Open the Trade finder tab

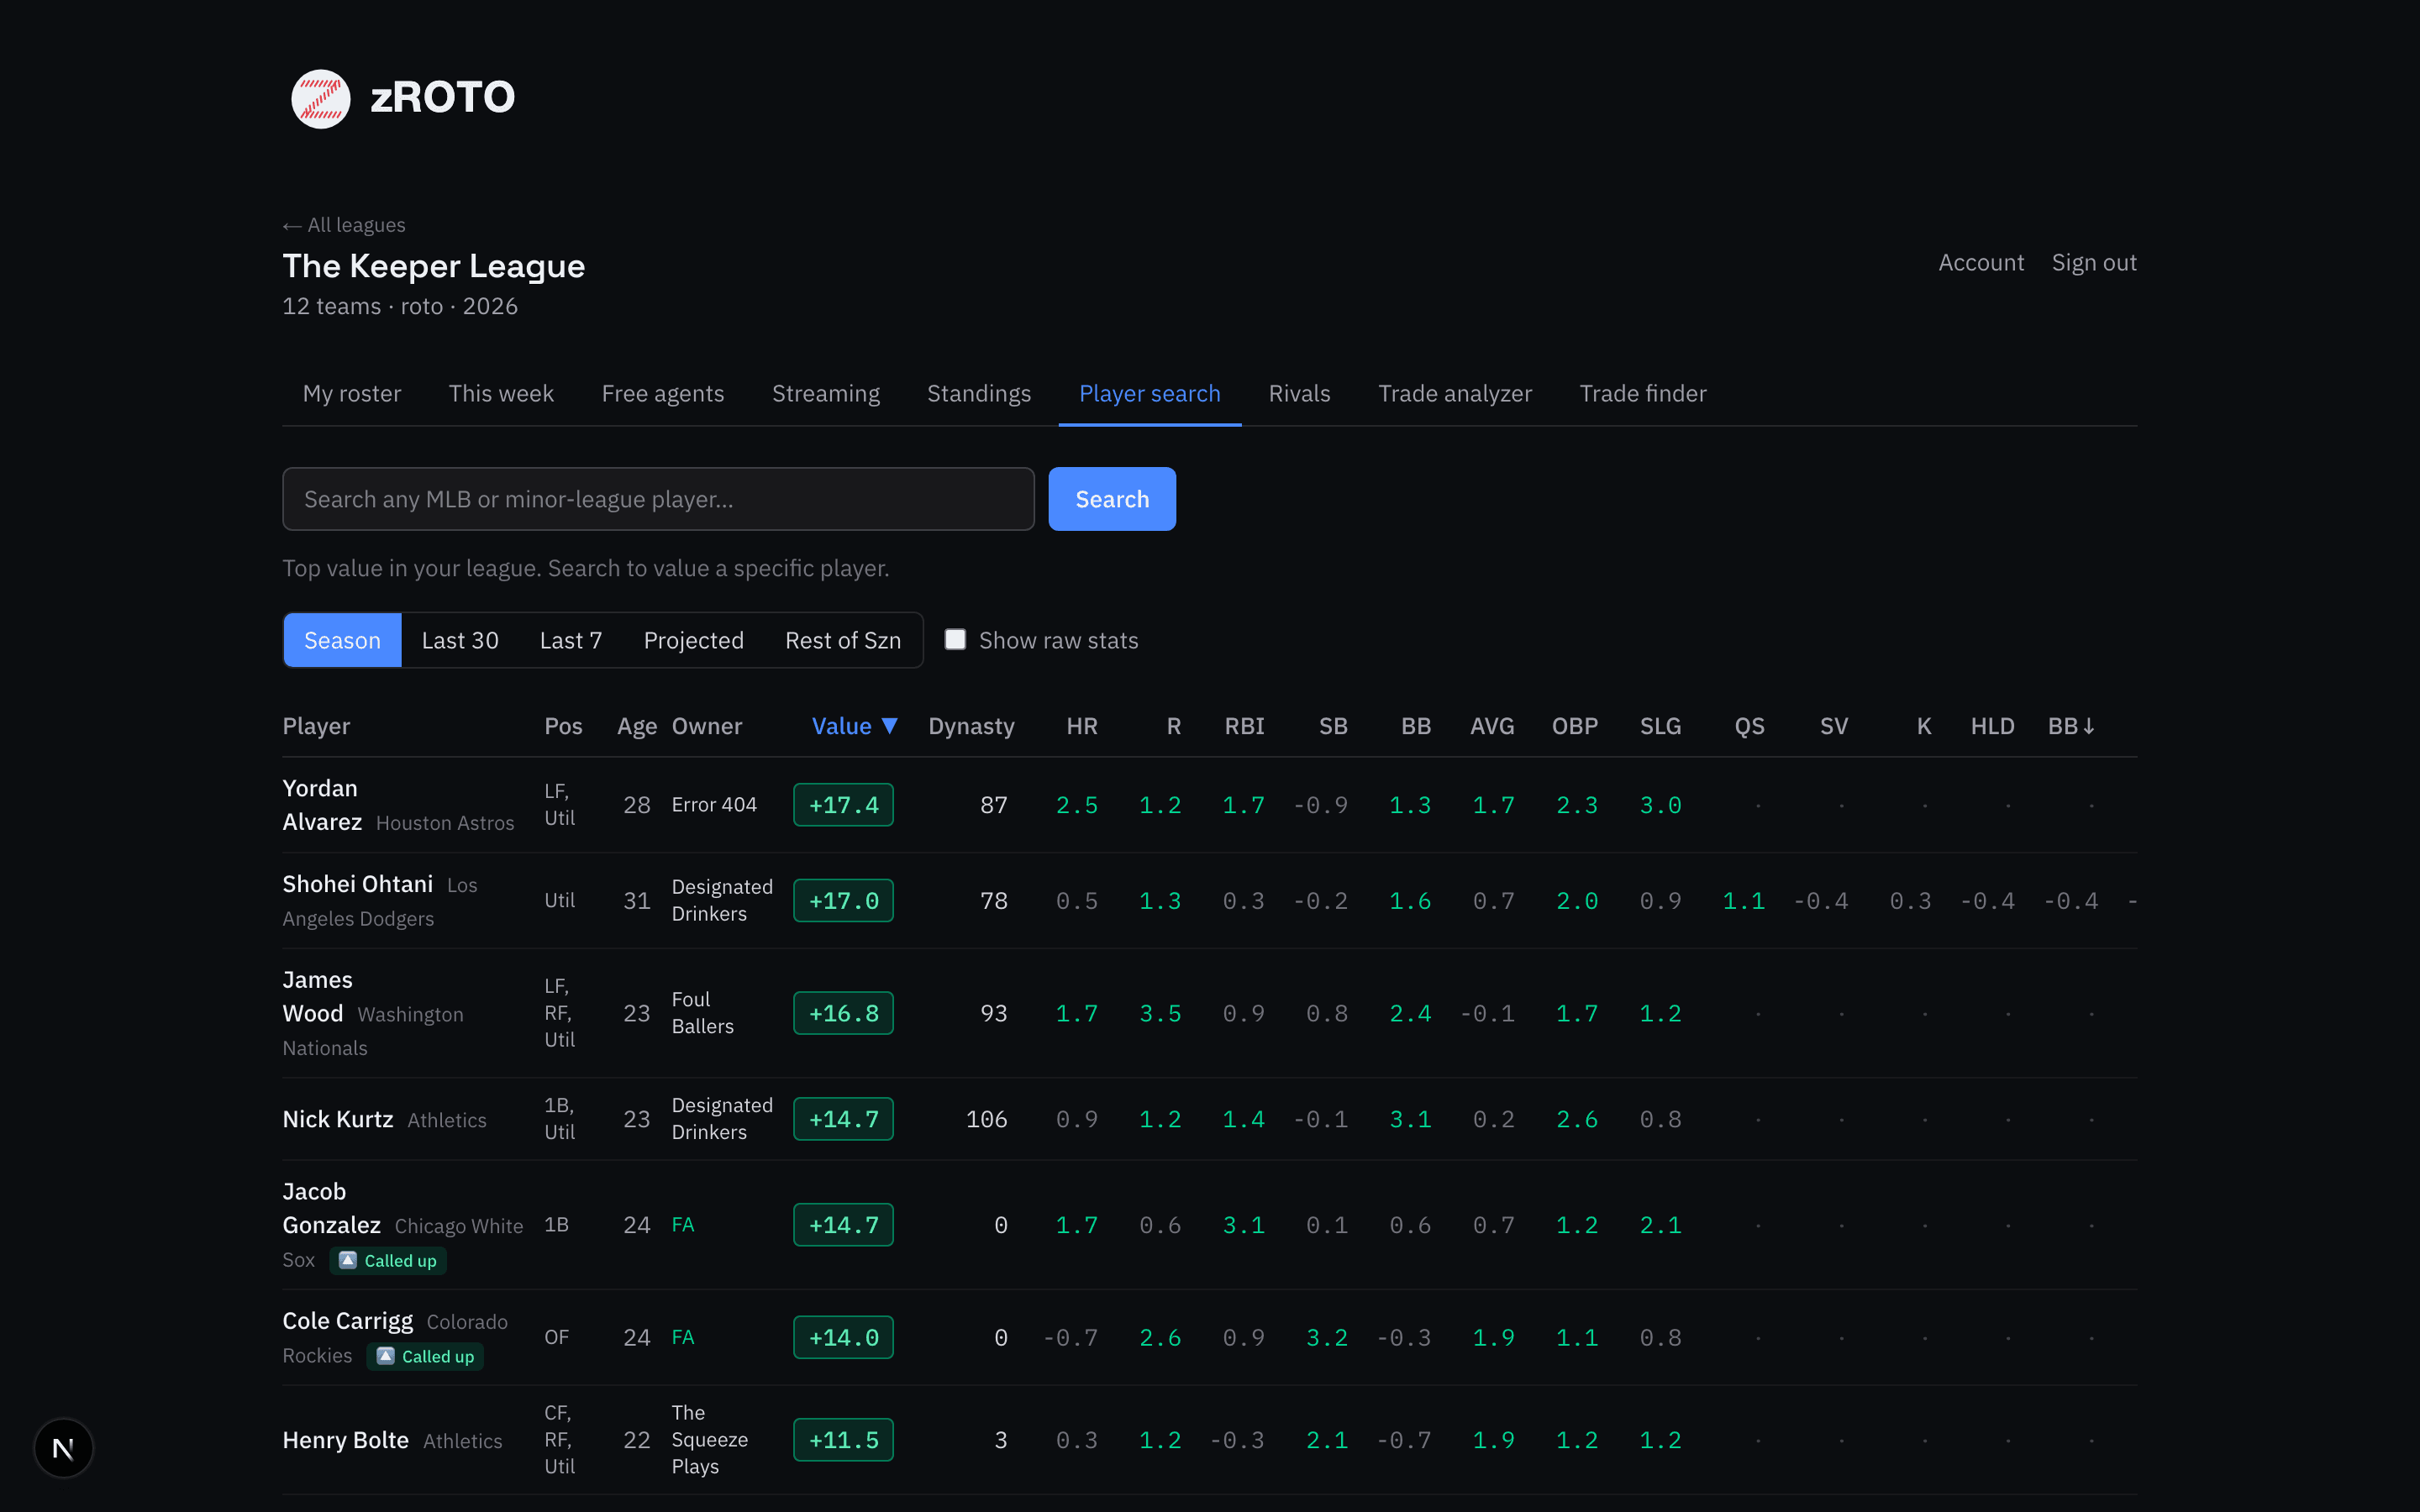[1643, 393]
